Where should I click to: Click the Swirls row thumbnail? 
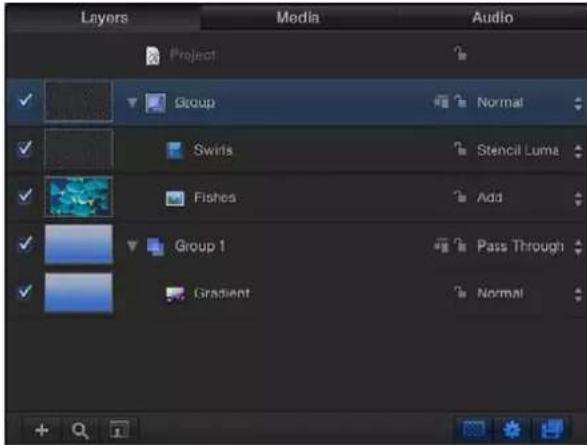(x=79, y=149)
